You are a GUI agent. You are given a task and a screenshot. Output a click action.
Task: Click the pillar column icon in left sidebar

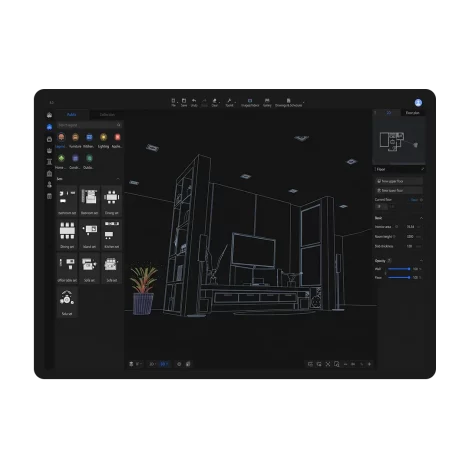[49, 162]
